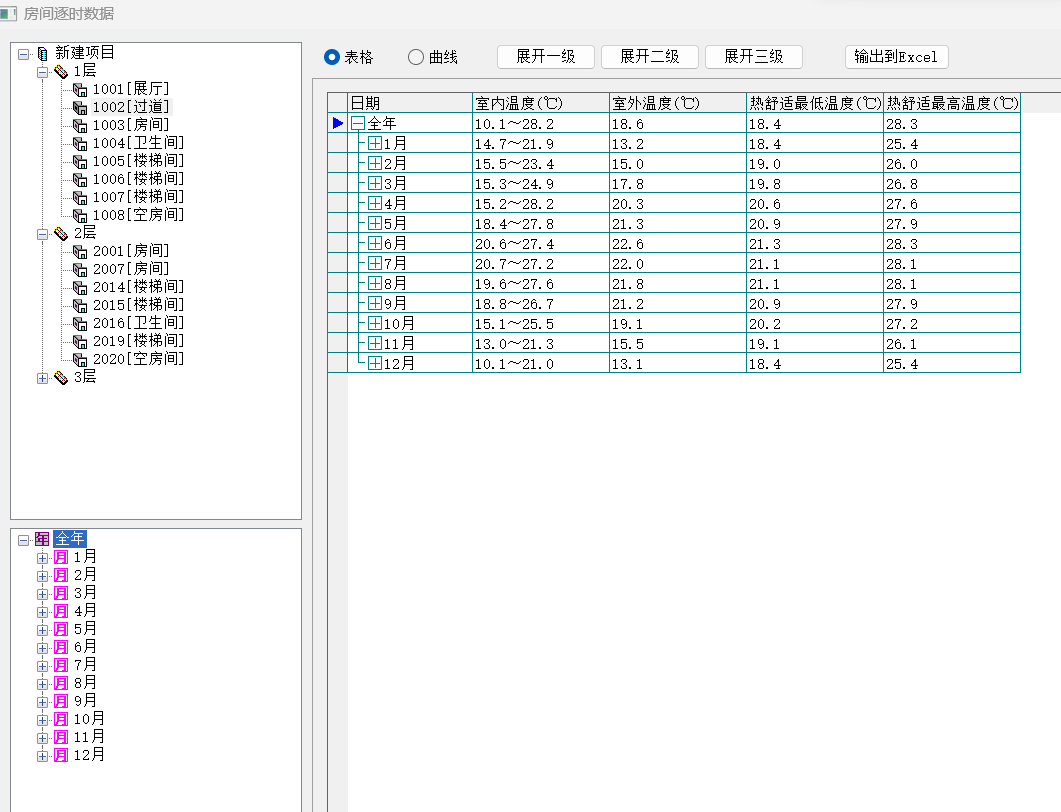
Task: Click the floor icon beside 1层
Action: 61,71
